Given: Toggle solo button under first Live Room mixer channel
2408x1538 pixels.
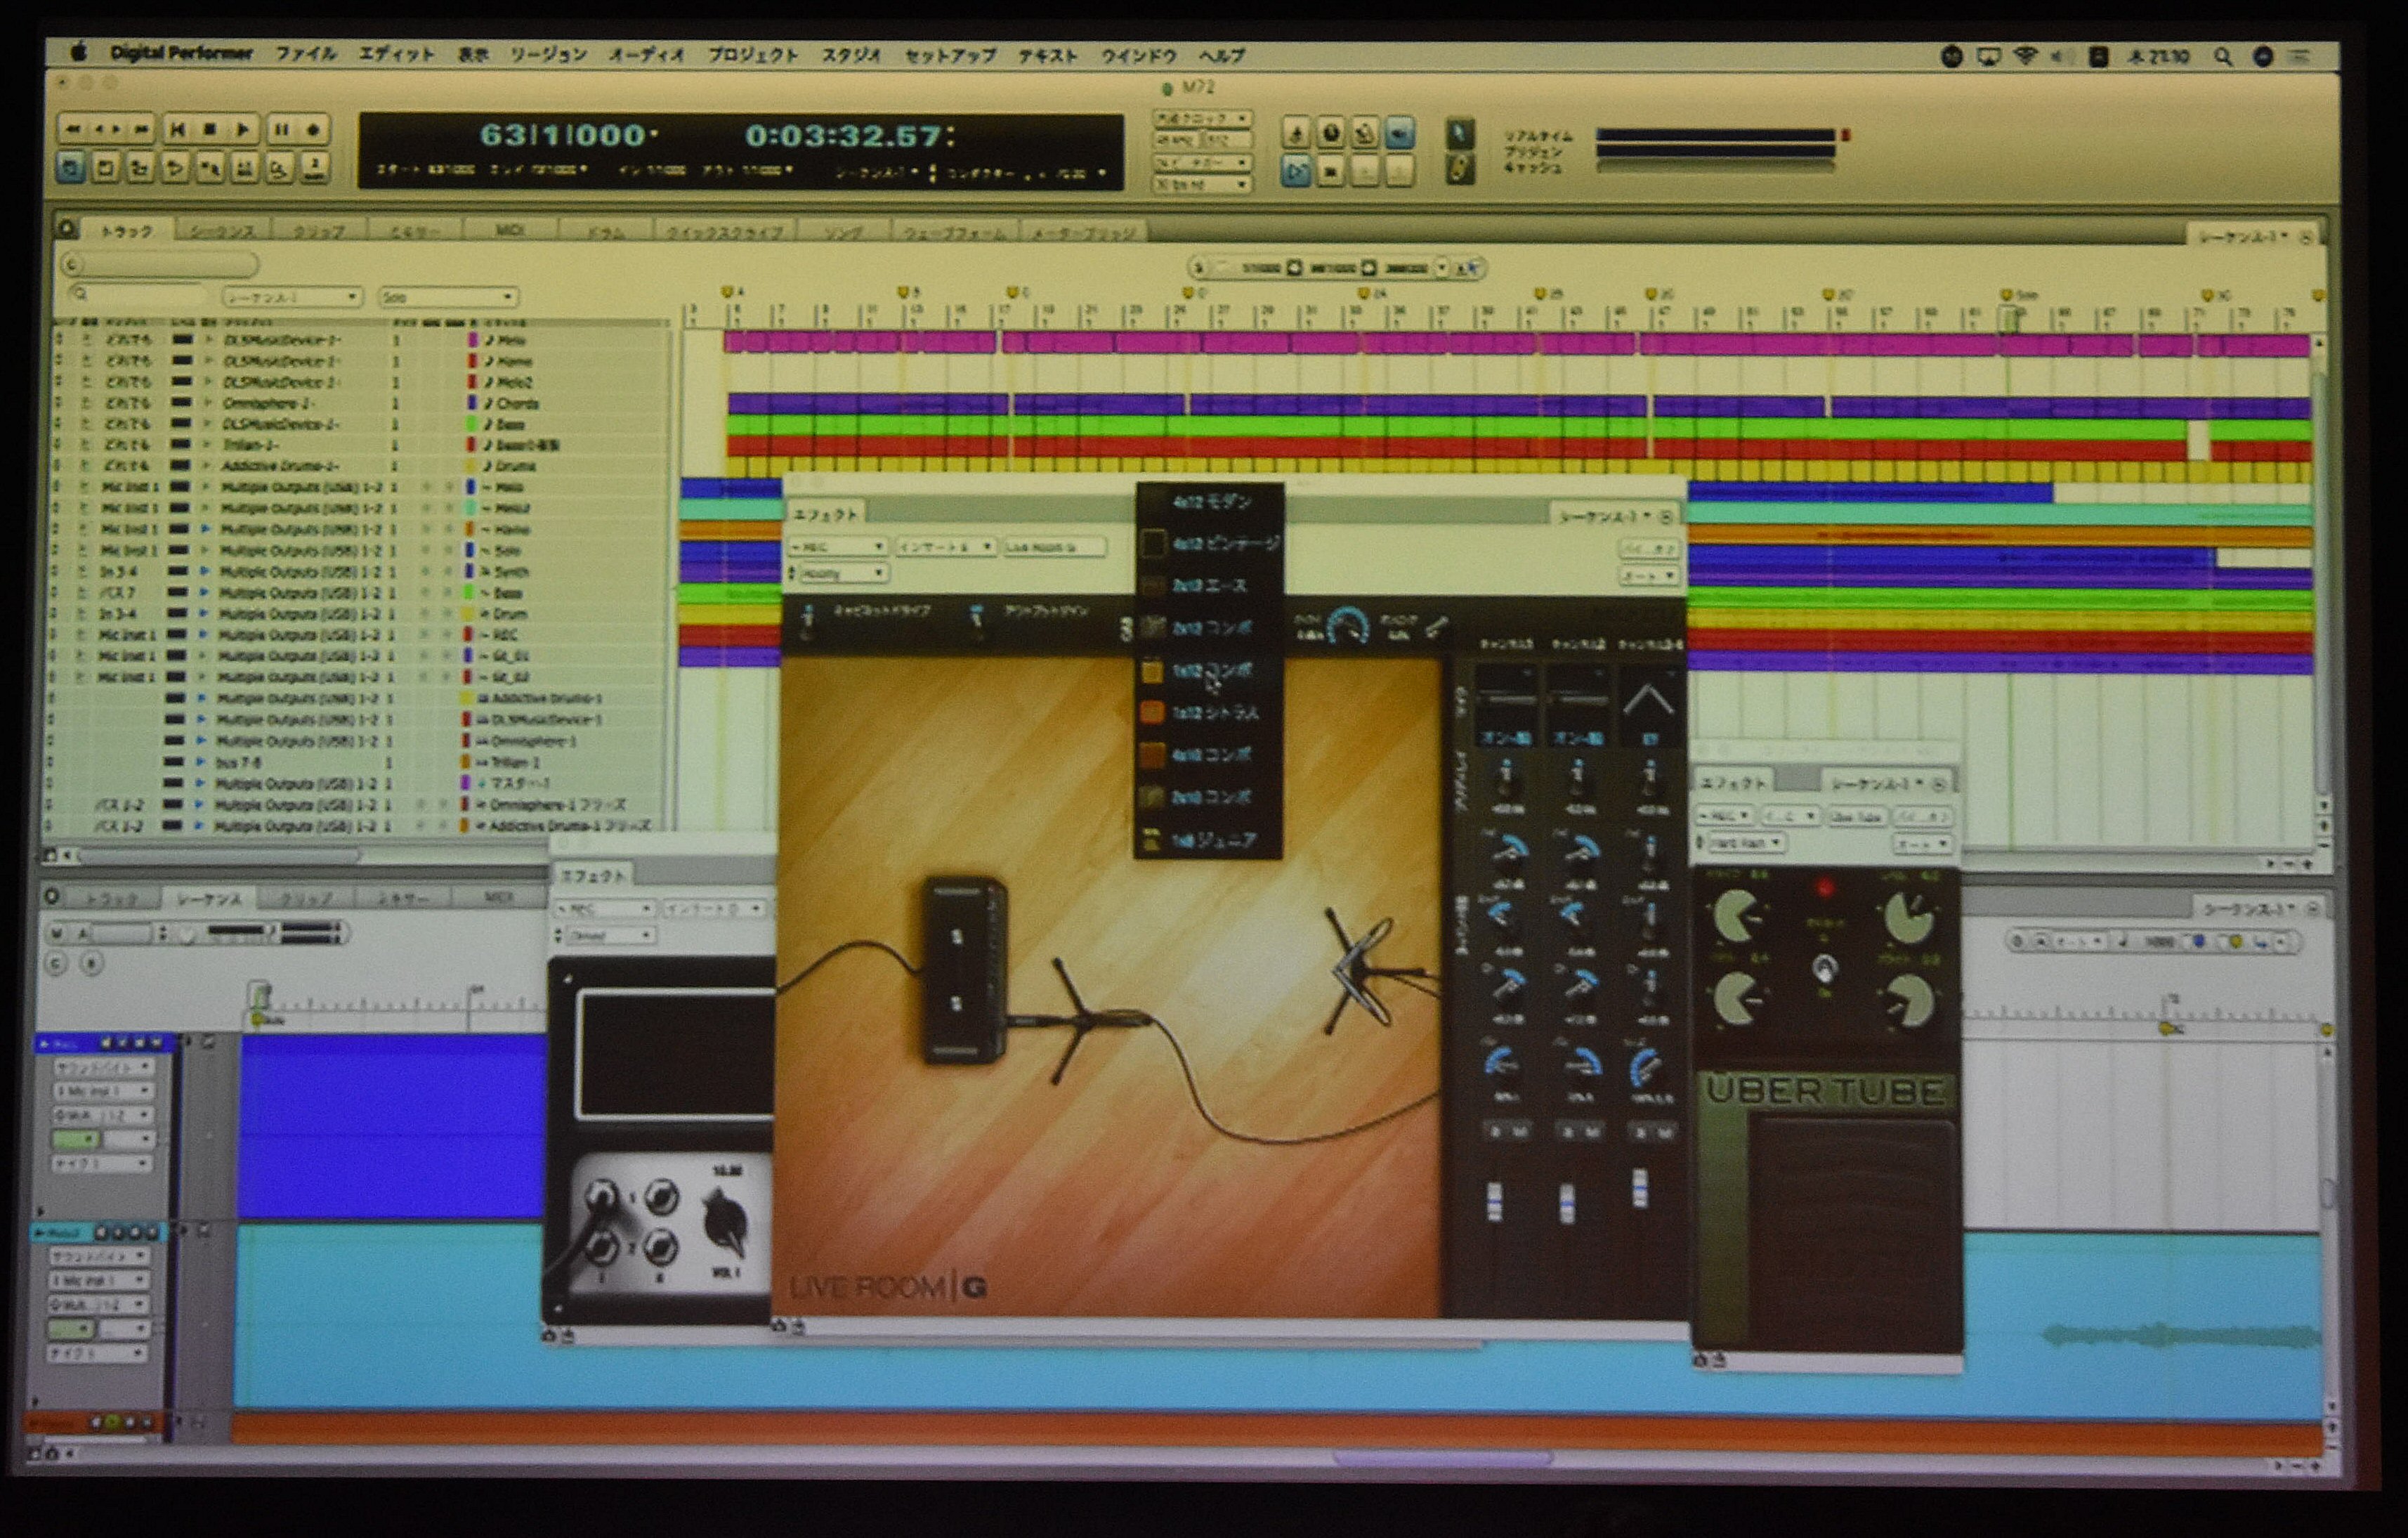Looking at the screenshot, I should [x=1496, y=1131].
